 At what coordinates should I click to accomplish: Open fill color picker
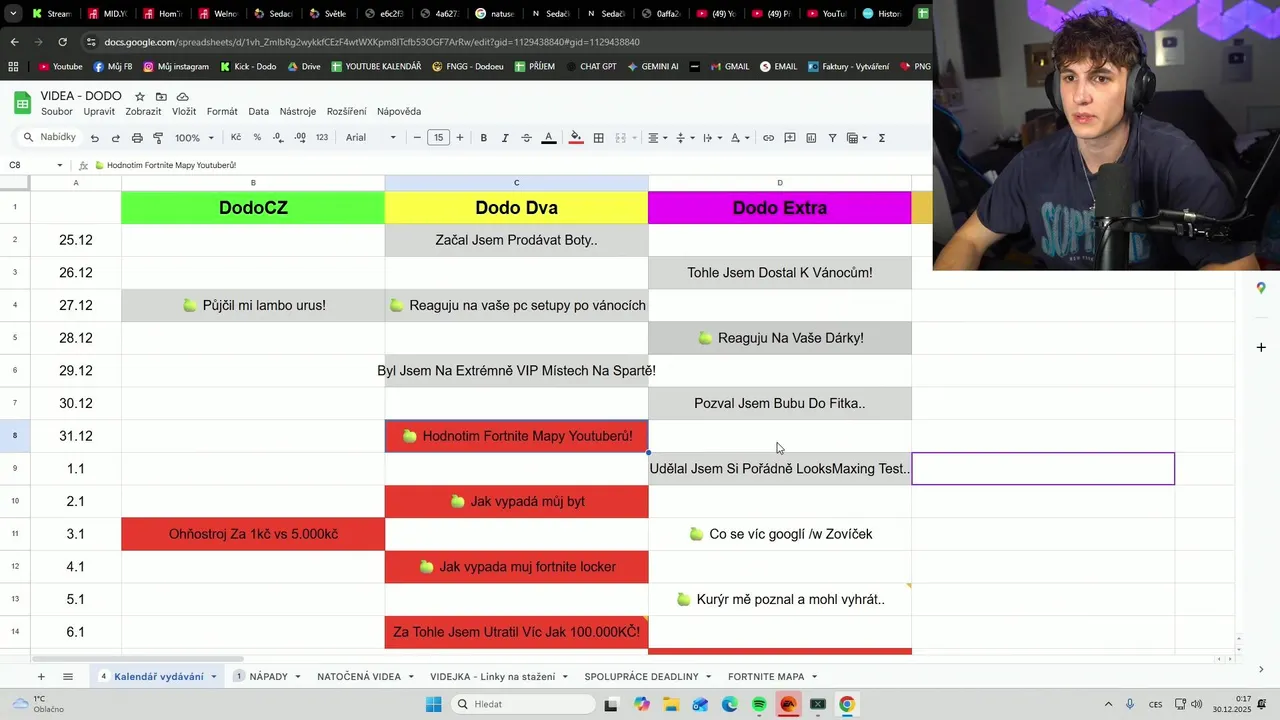(x=576, y=138)
